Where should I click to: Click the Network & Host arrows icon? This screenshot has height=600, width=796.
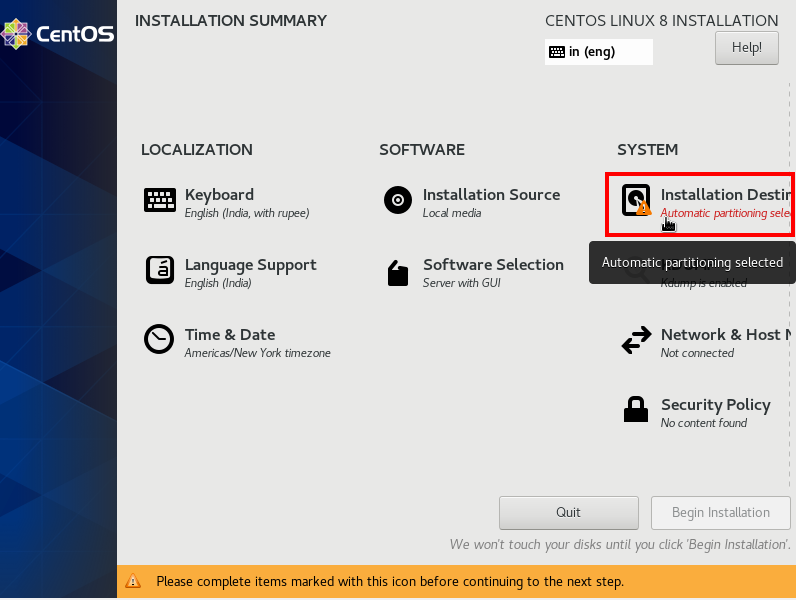[637, 340]
